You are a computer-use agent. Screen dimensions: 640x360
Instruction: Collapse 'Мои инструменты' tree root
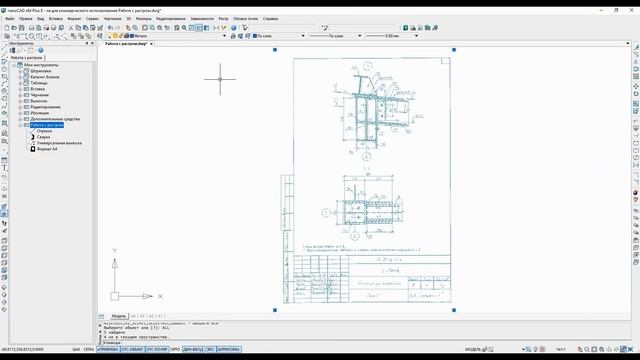[x=13, y=65]
